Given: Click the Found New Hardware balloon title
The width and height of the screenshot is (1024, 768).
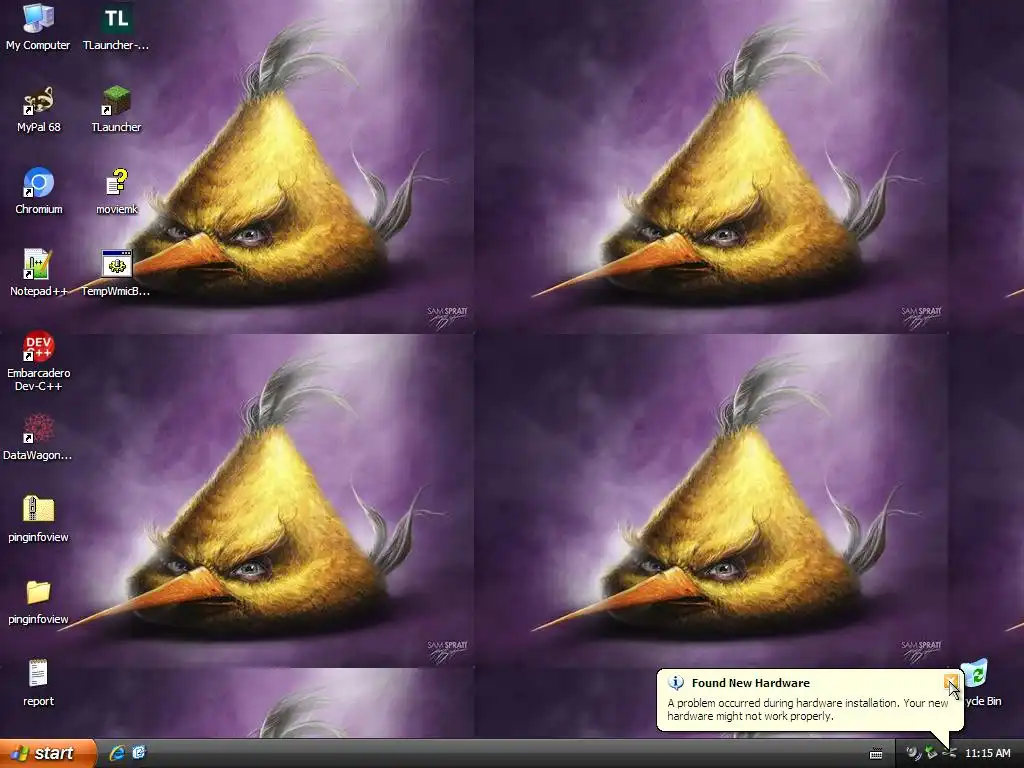Looking at the screenshot, I should pos(750,683).
